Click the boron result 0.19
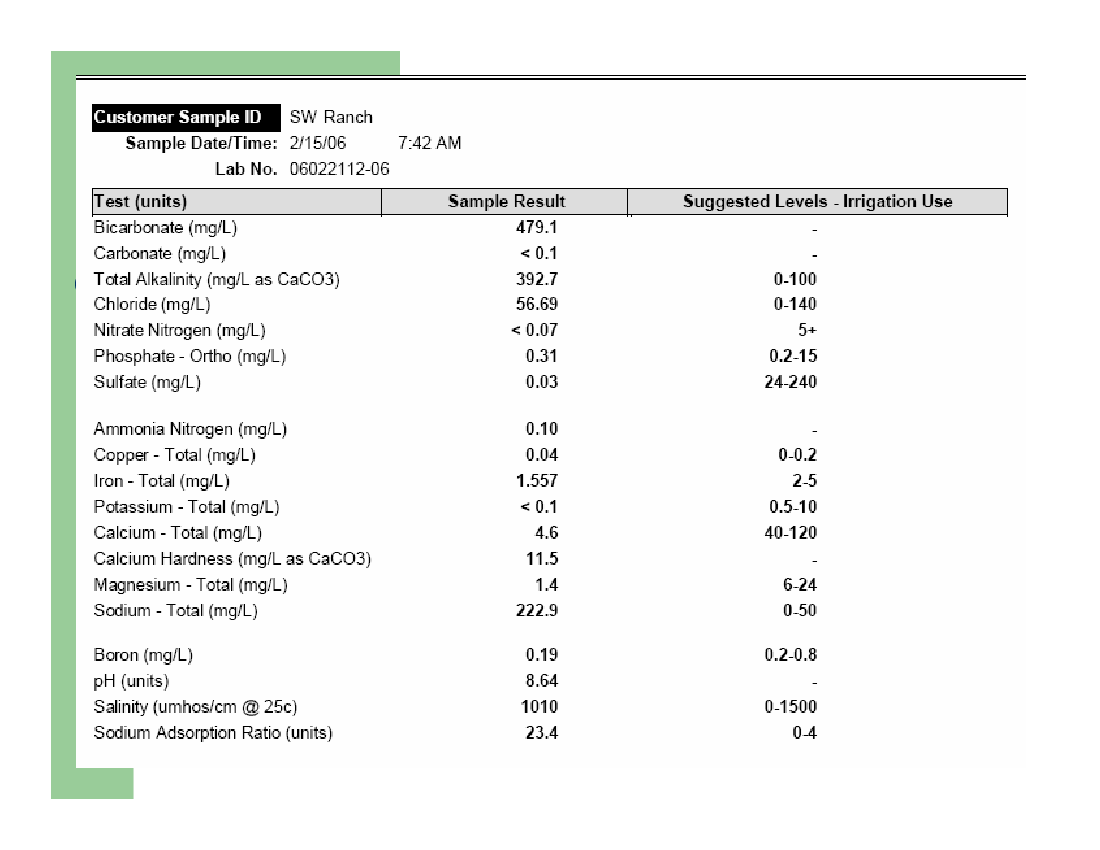The height and width of the screenshot is (850, 1100). (542, 655)
